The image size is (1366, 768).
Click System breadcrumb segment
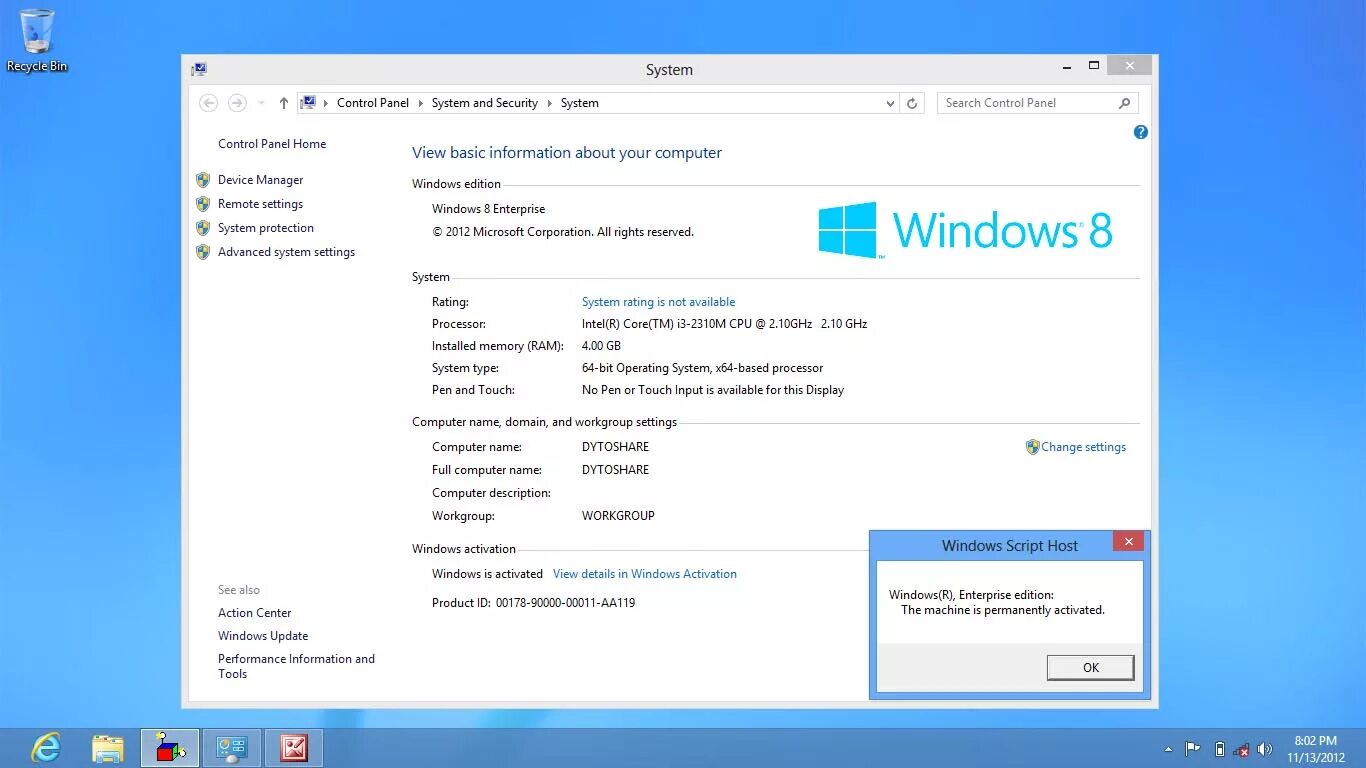point(580,103)
